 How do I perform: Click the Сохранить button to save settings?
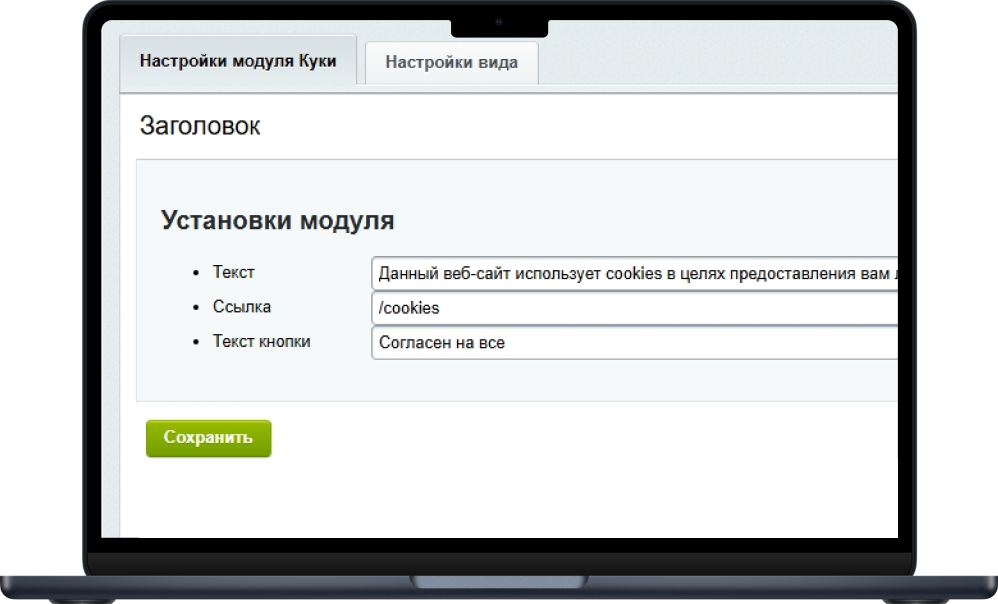(x=208, y=438)
